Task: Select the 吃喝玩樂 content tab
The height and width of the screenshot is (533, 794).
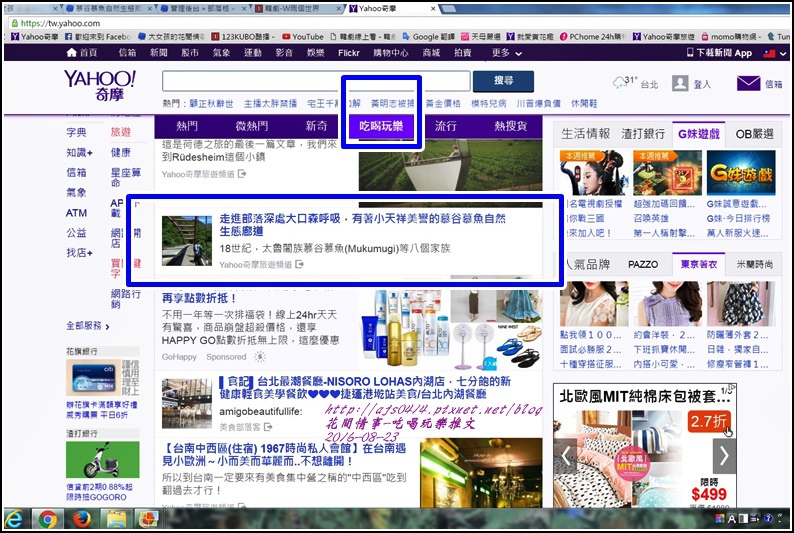Action: [381, 126]
